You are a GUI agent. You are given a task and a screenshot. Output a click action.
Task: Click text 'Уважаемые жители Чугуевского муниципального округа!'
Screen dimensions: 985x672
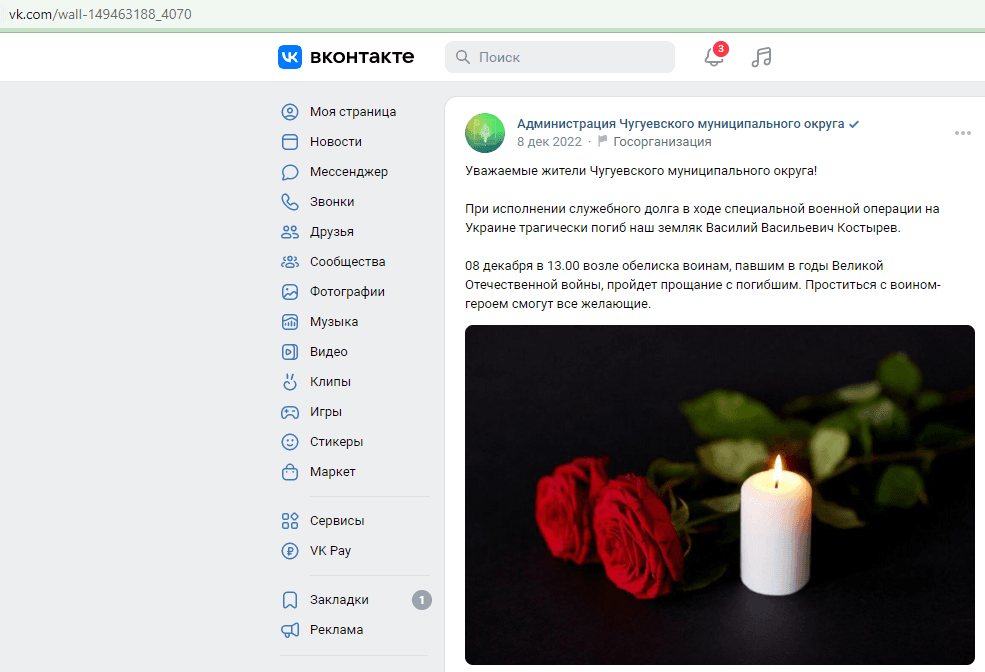(x=641, y=171)
